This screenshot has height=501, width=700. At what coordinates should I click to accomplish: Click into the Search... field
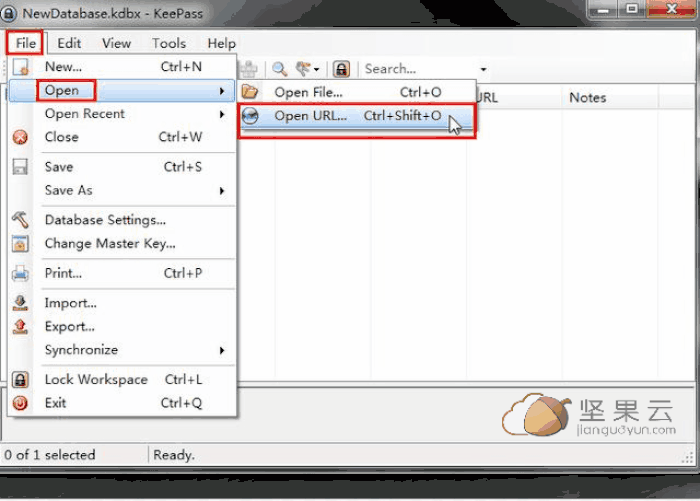point(420,69)
